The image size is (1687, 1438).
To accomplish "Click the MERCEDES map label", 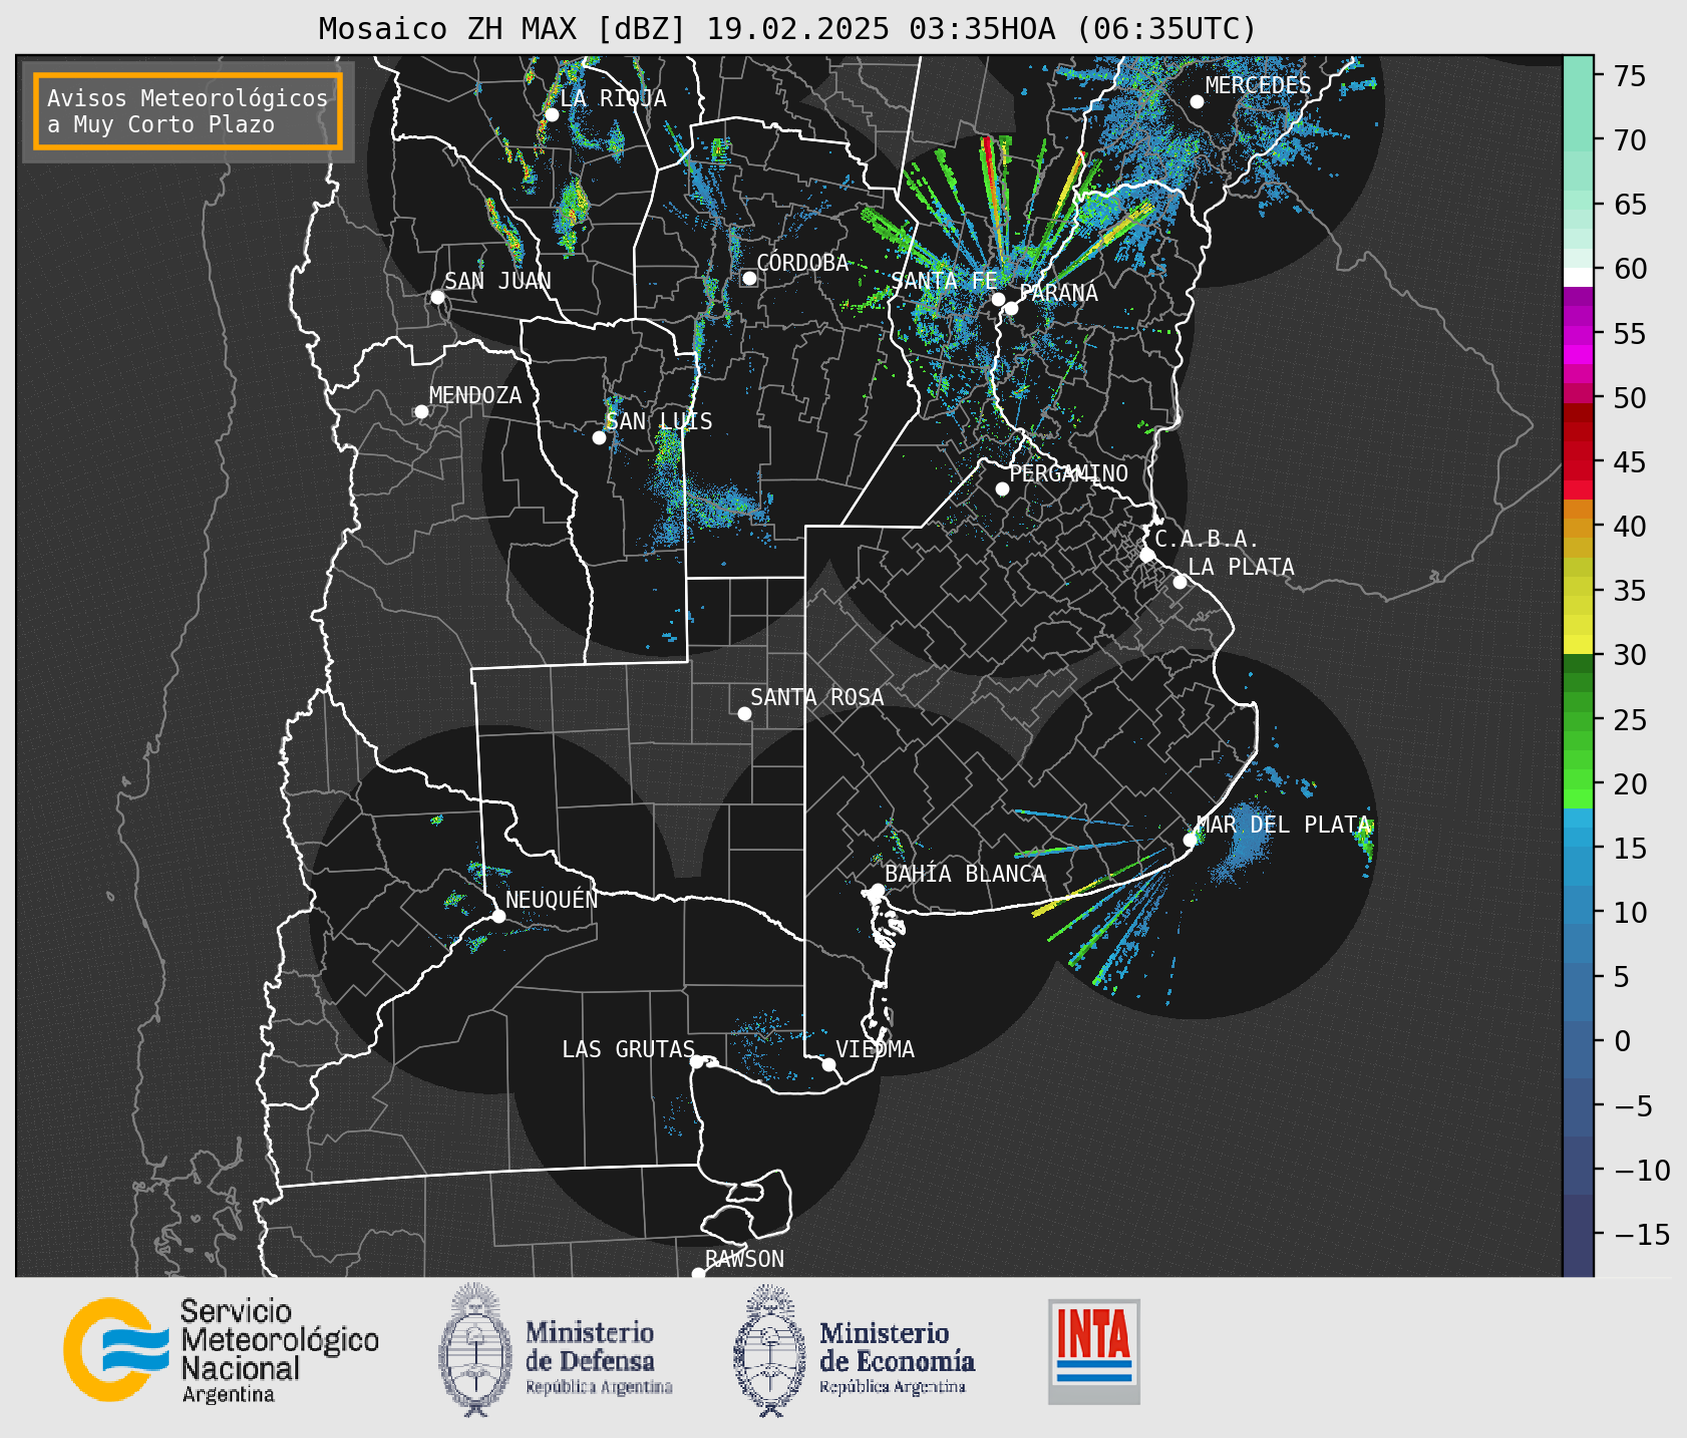I will [1258, 86].
